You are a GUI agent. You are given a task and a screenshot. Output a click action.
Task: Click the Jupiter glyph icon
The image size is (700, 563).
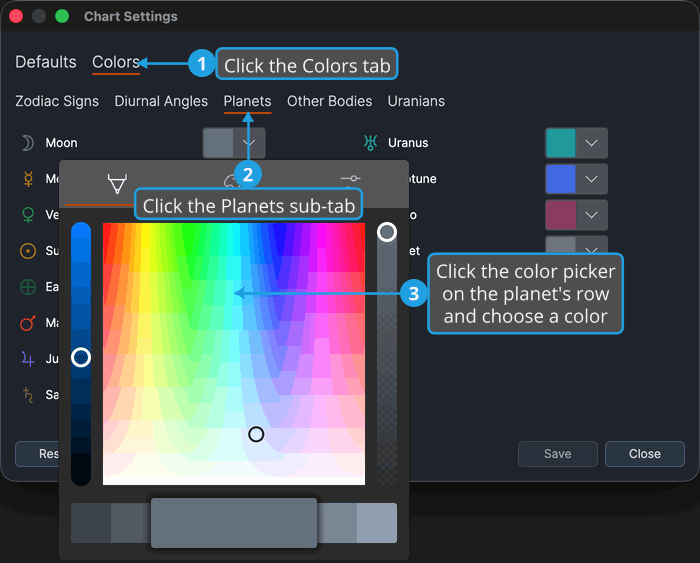(28, 359)
